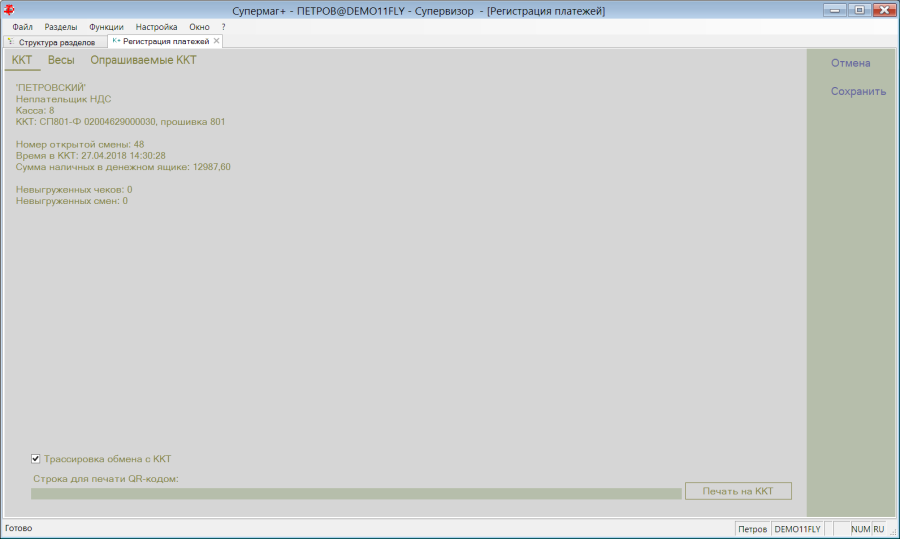Open the Настройка menu
The width and height of the screenshot is (900, 539).
[156, 27]
